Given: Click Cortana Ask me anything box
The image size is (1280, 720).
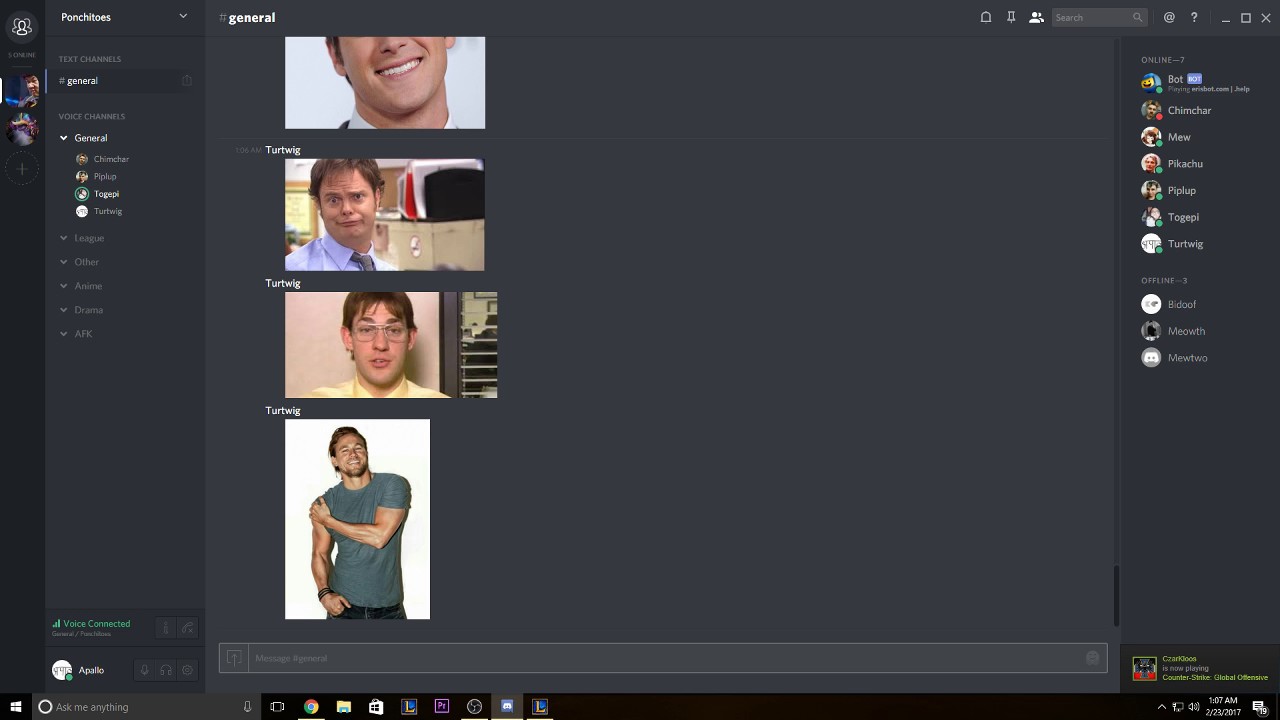Looking at the screenshot, I should (x=147, y=707).
